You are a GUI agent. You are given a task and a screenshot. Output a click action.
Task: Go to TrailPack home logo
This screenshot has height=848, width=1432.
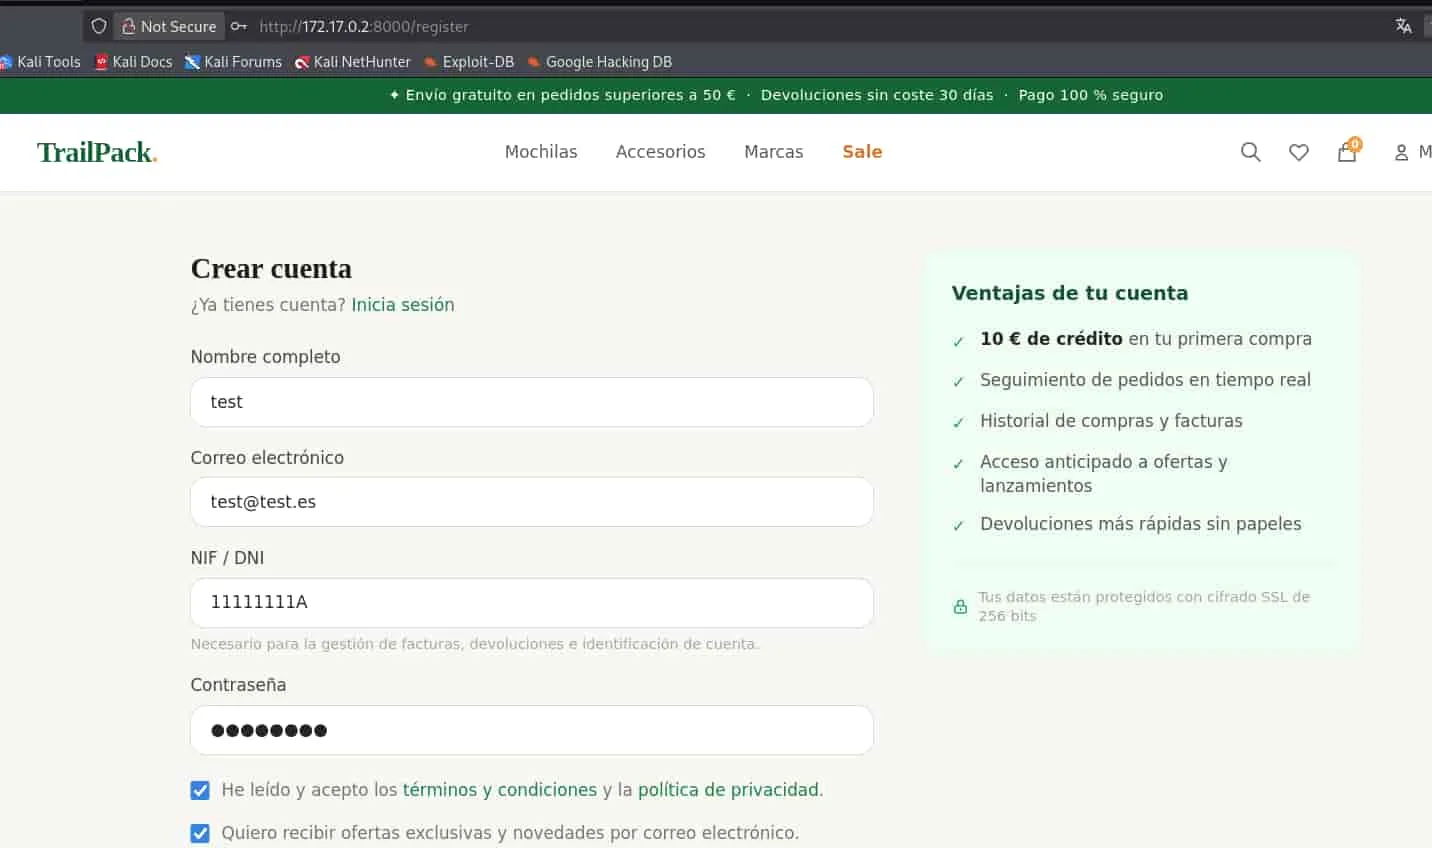pyautogui.click(x=97, y=152)
